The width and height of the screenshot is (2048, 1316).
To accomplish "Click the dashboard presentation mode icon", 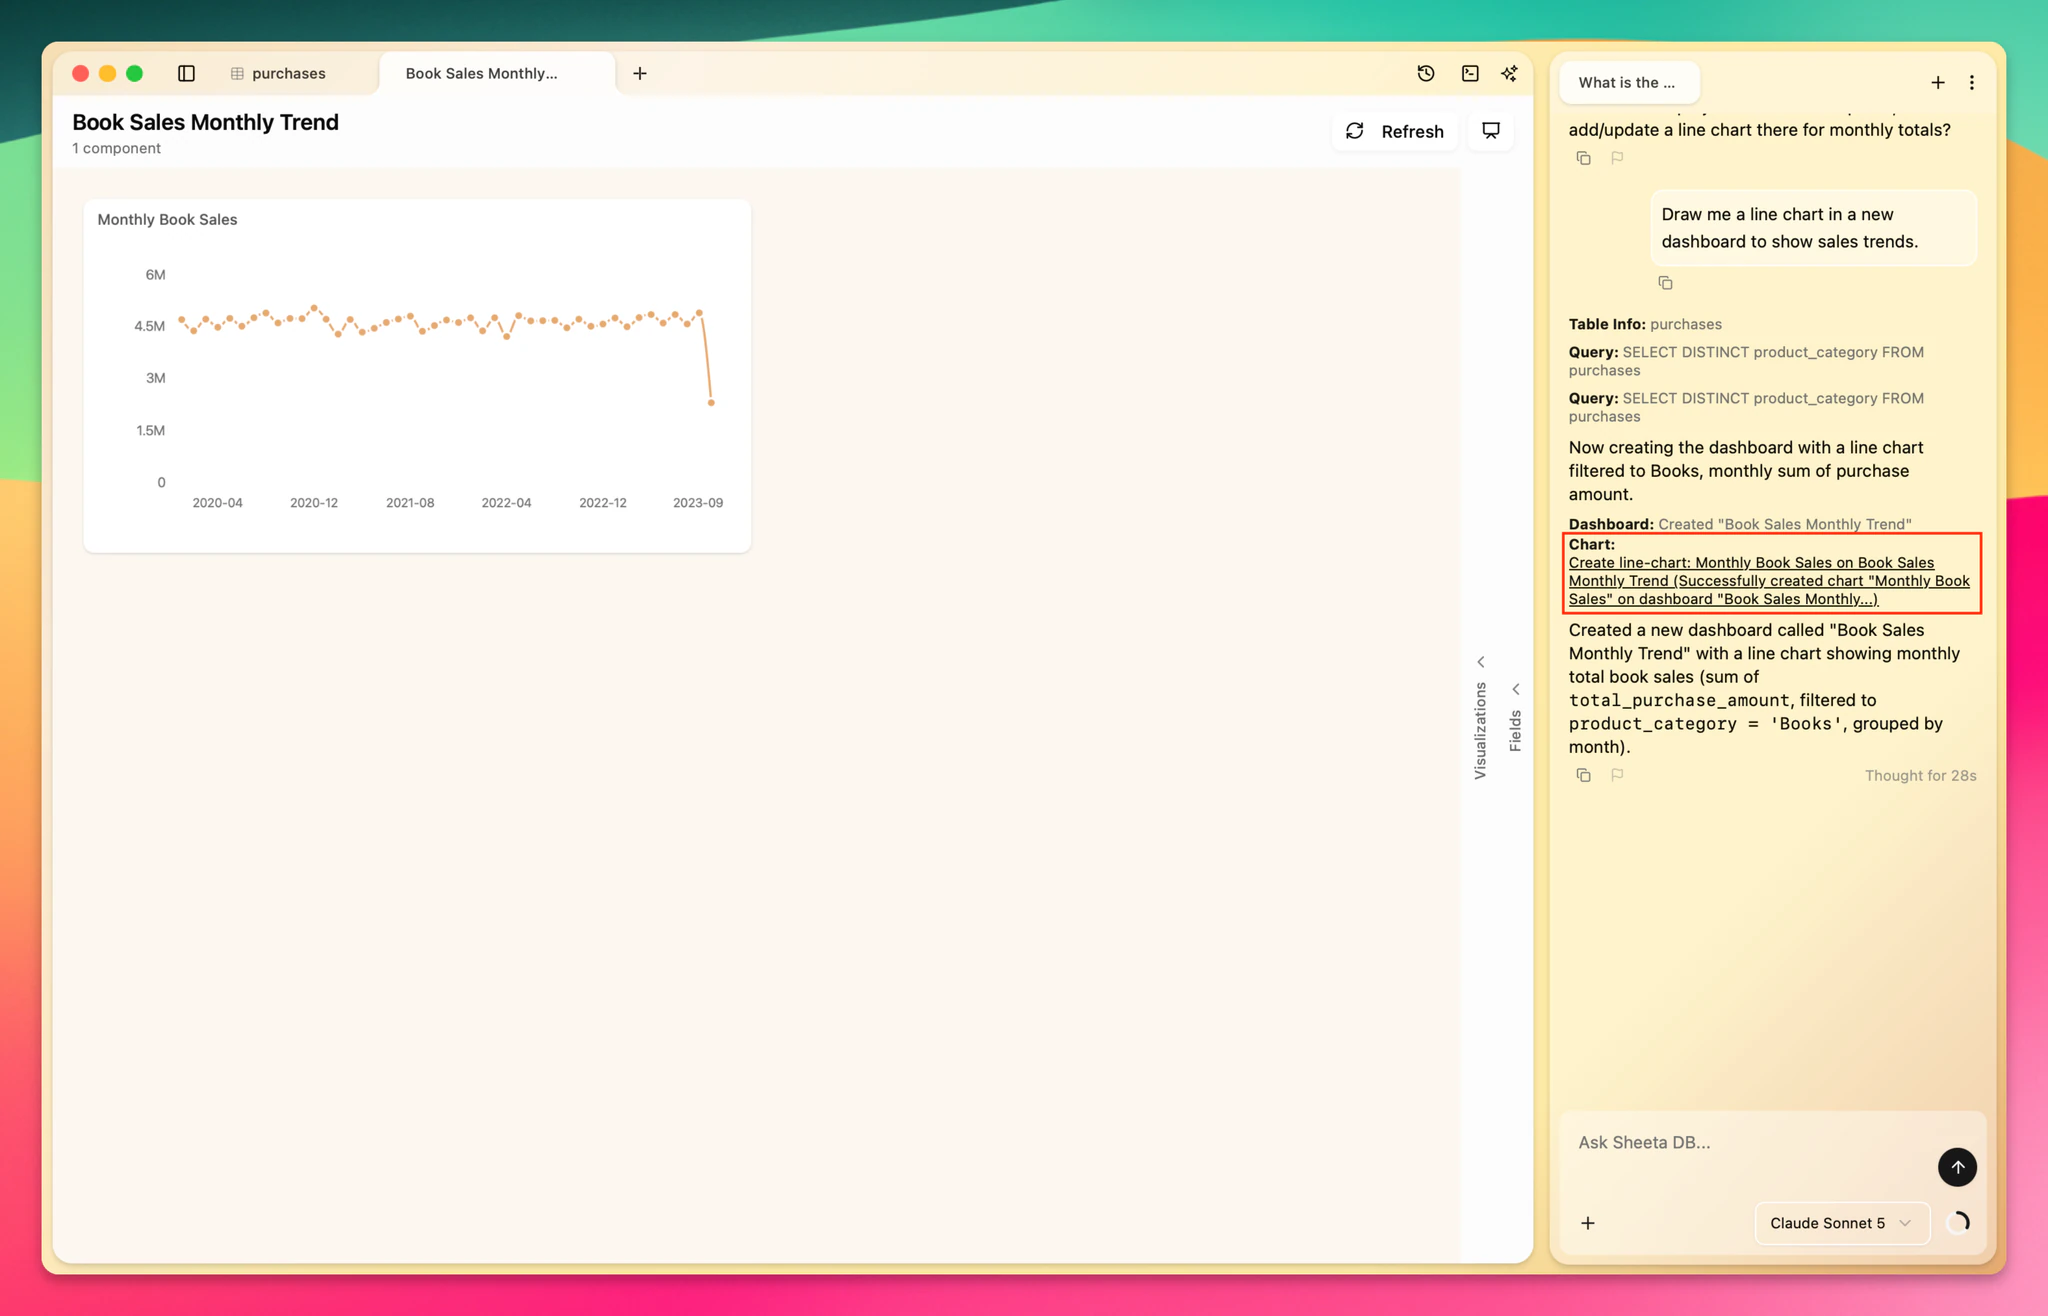I will [1491, 131].
